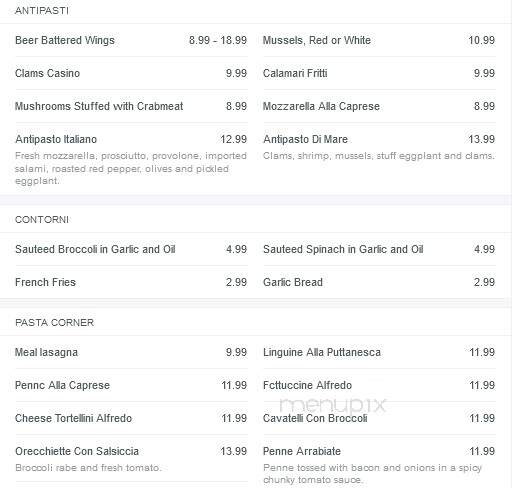Click Mussels, Red or White
Image resolution: width=512 pixels, height=488 pixels.
317,40
